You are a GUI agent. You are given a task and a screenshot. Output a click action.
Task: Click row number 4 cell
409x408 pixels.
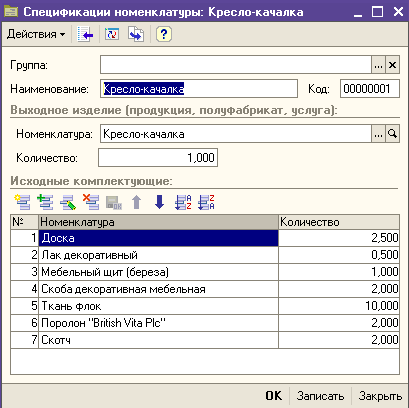[x=24, y=289]
